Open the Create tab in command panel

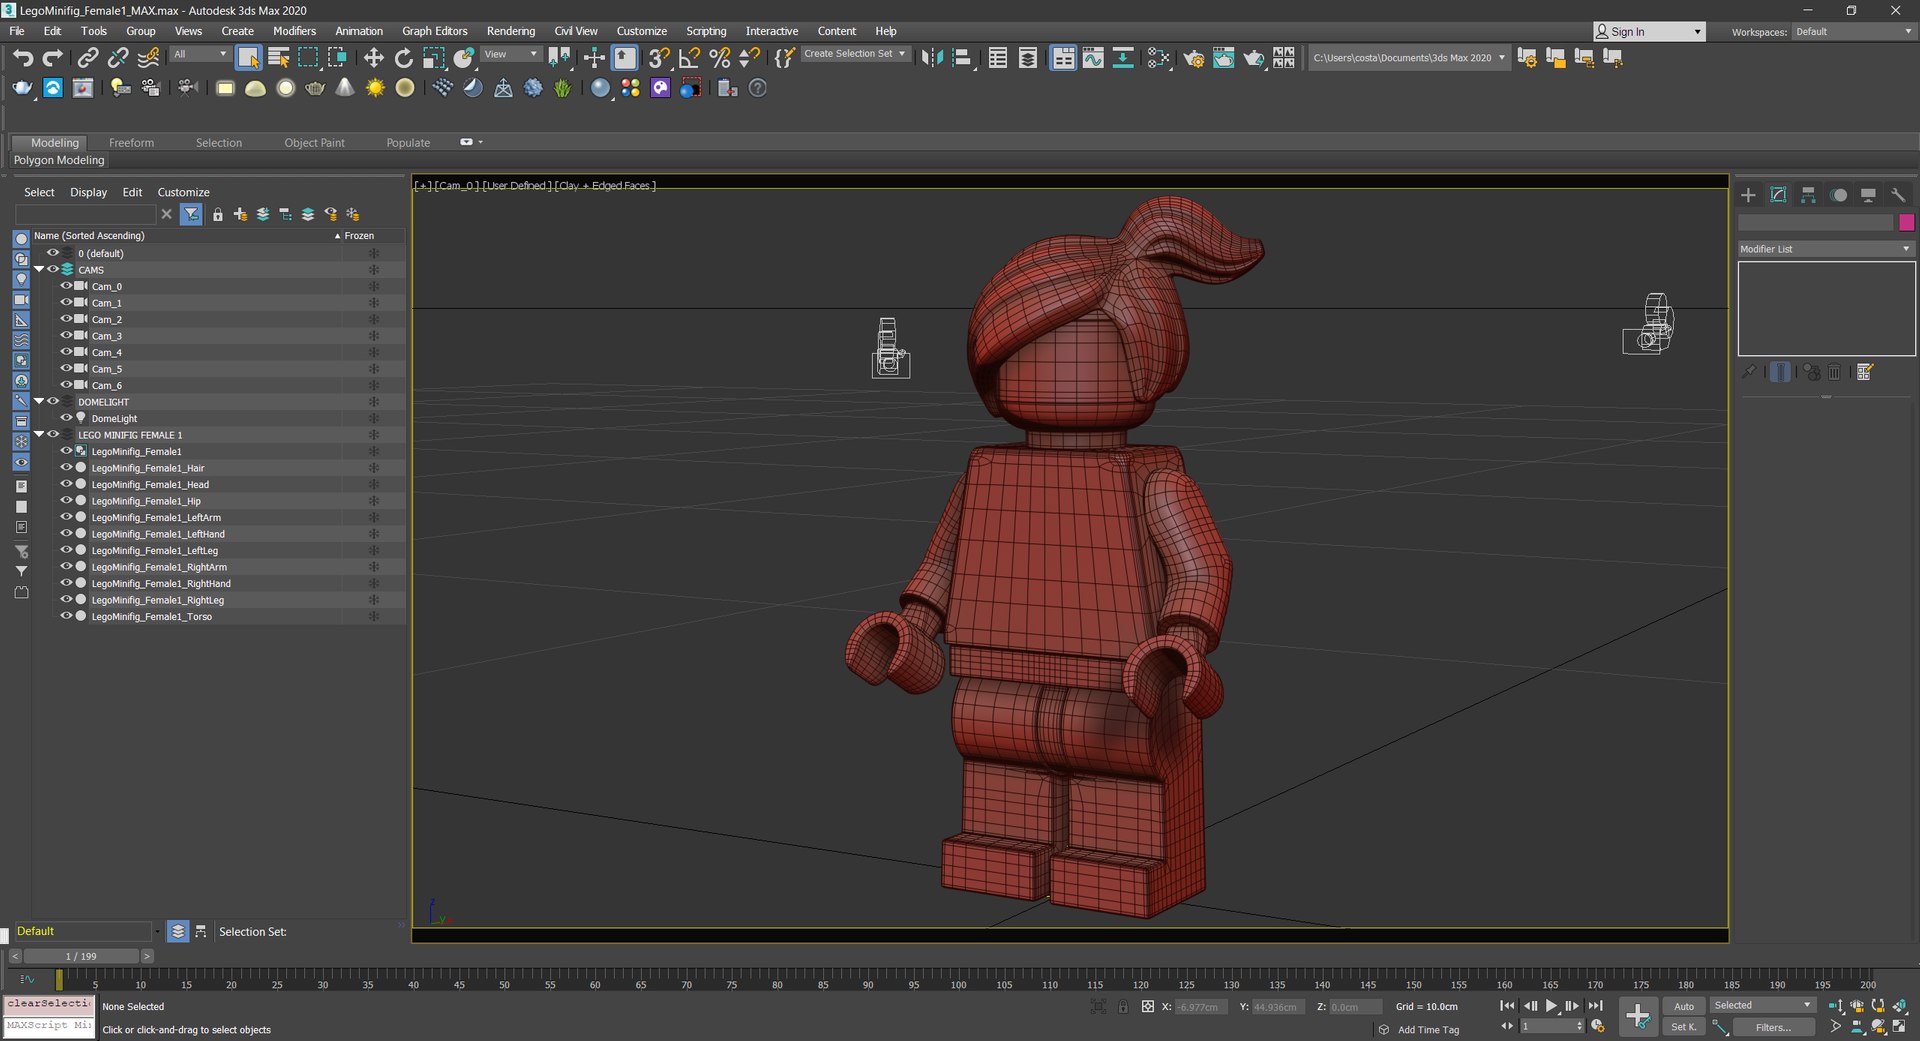[x=1748, y=195]
